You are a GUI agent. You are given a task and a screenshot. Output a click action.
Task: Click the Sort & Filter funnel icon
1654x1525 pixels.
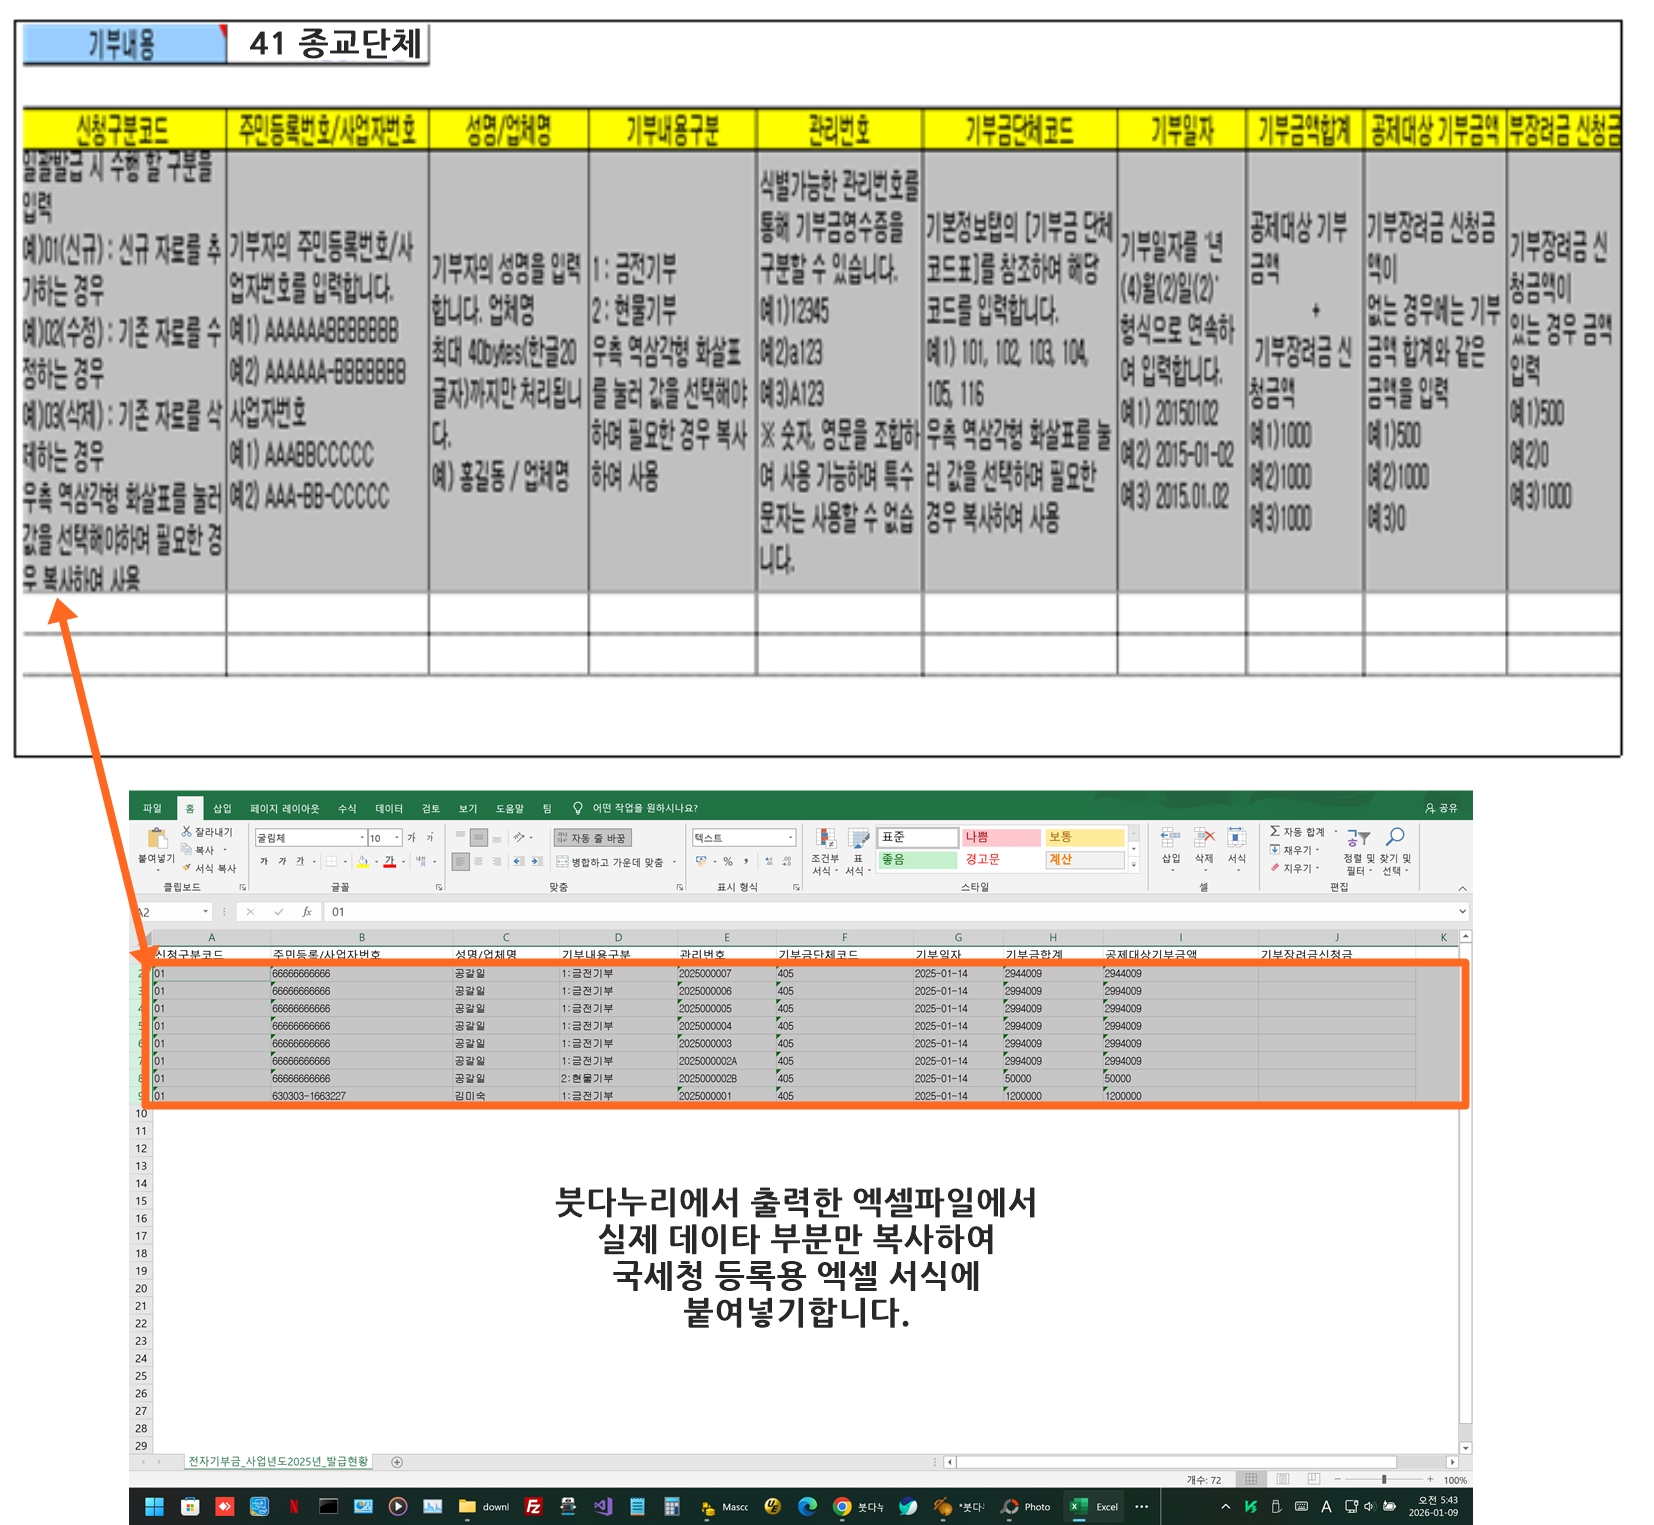(1358, 838)
